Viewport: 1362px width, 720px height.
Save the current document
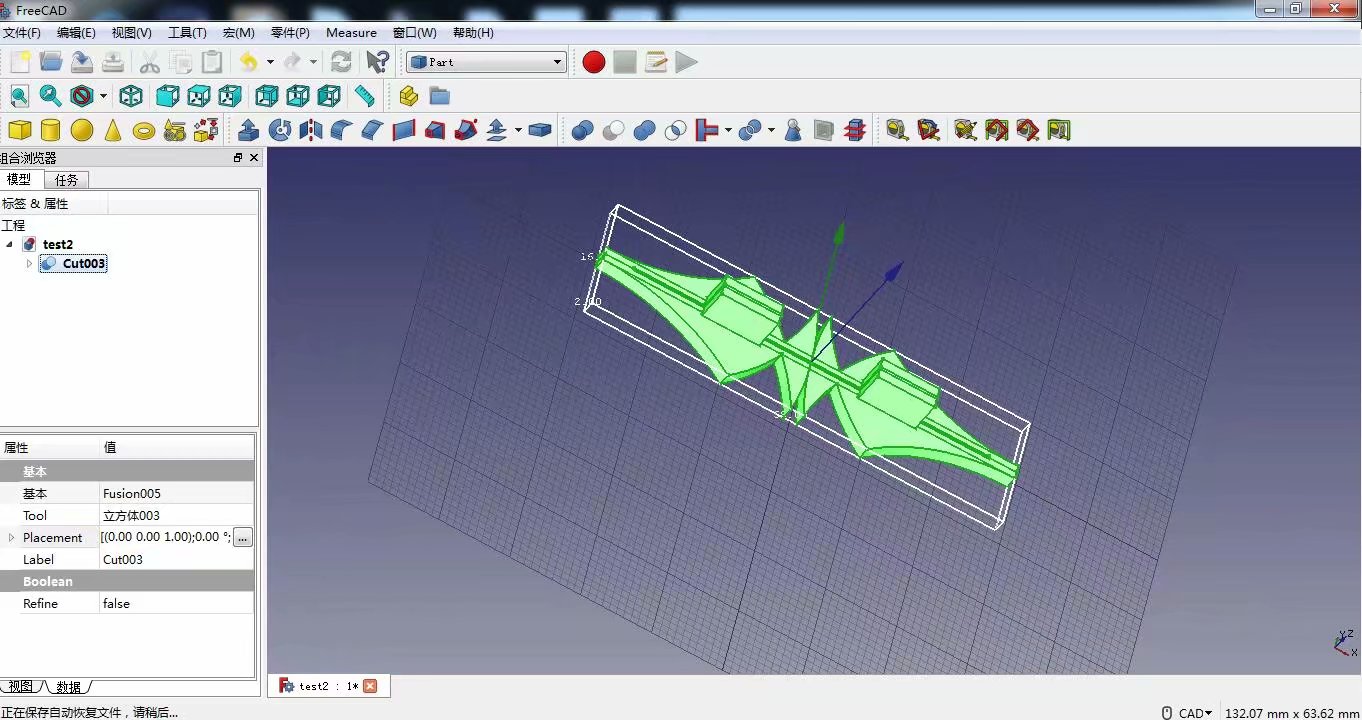coord(82,62)
